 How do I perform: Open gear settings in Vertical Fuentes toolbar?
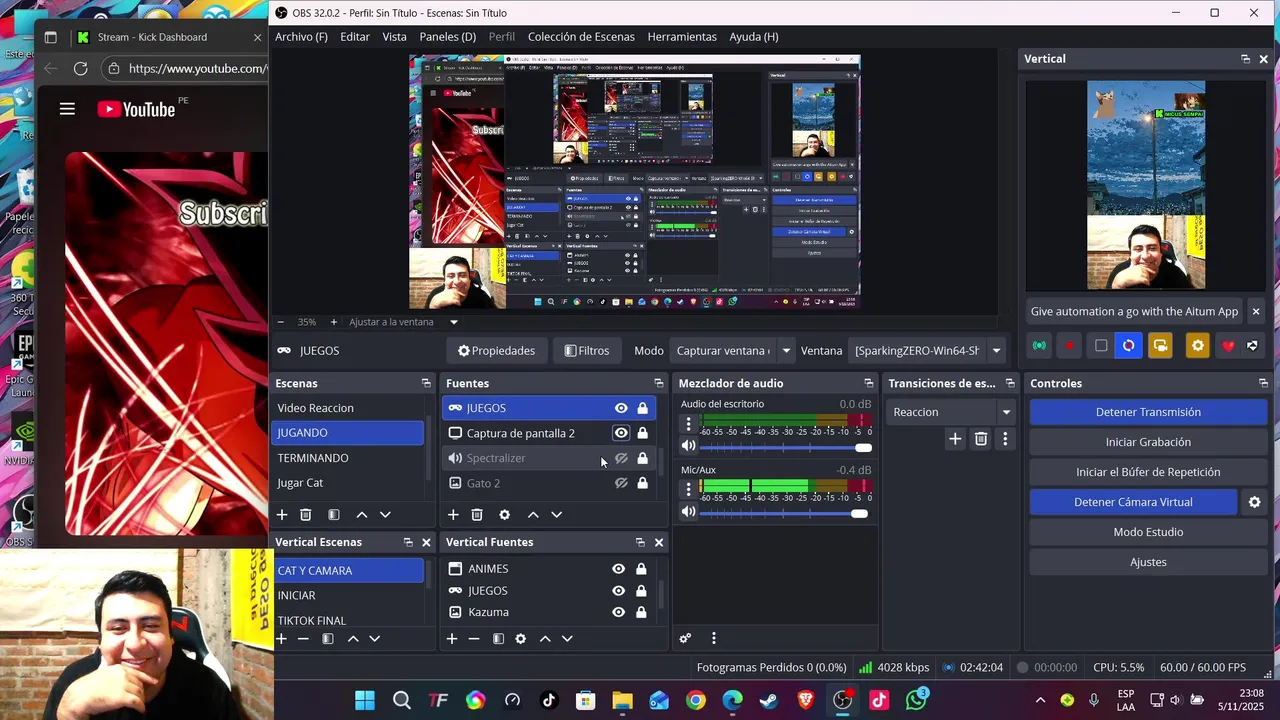tap(520, 639)
